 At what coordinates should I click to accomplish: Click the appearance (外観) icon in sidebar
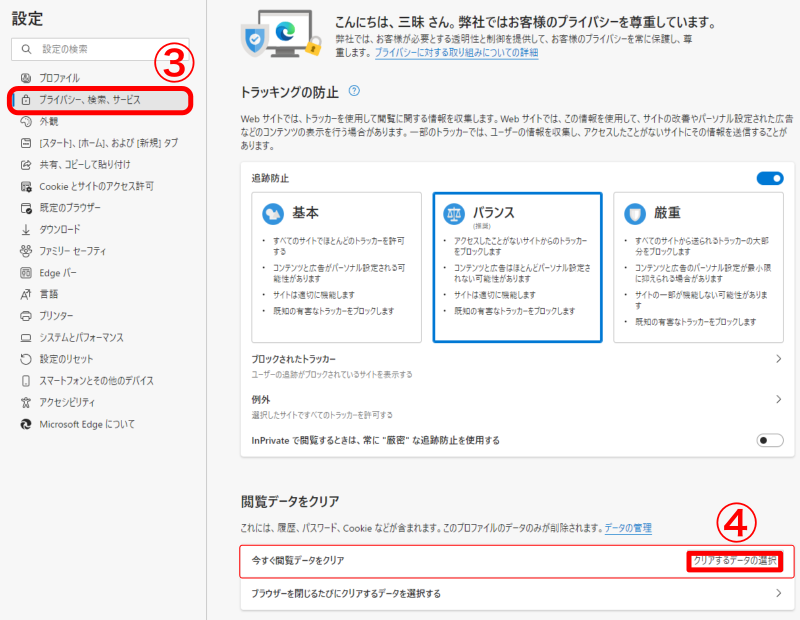[26, 122]
